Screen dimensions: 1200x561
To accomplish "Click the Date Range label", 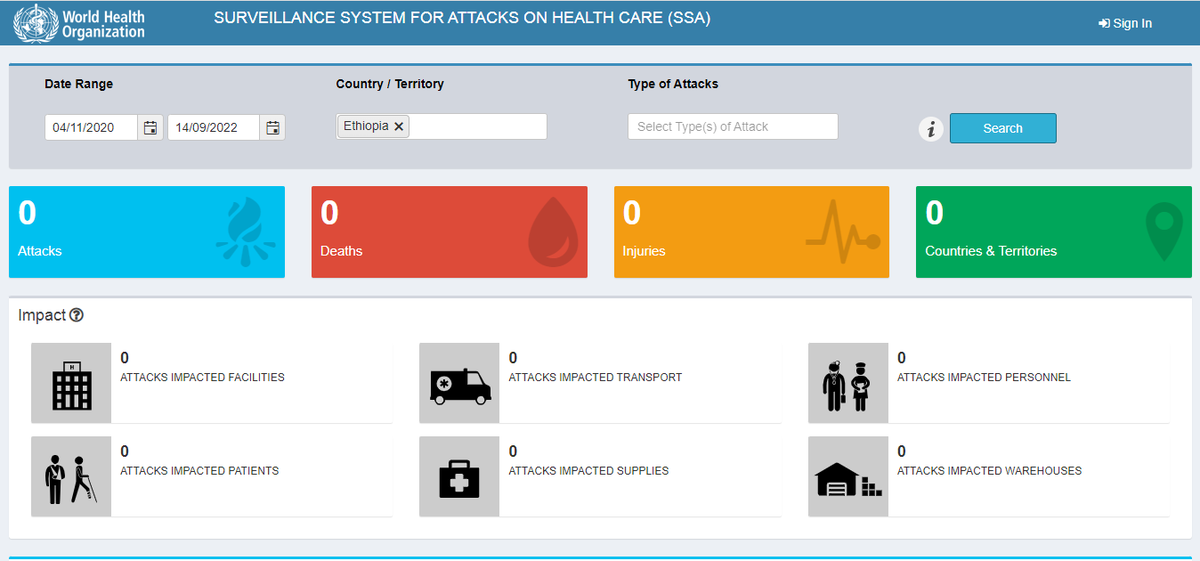I will [79, 84].
